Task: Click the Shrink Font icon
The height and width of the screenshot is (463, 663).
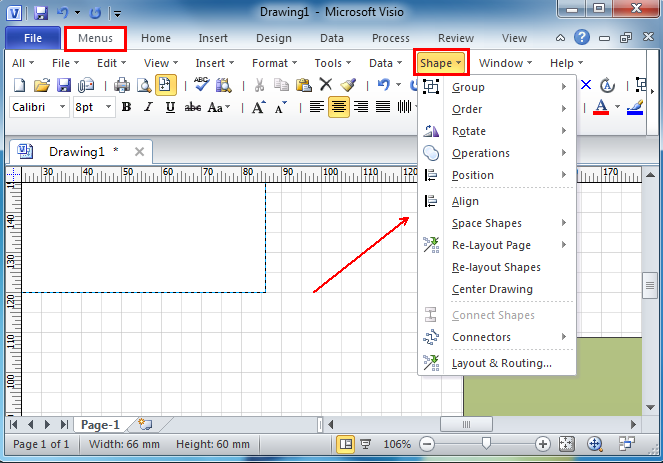Action: coord(281,107)
